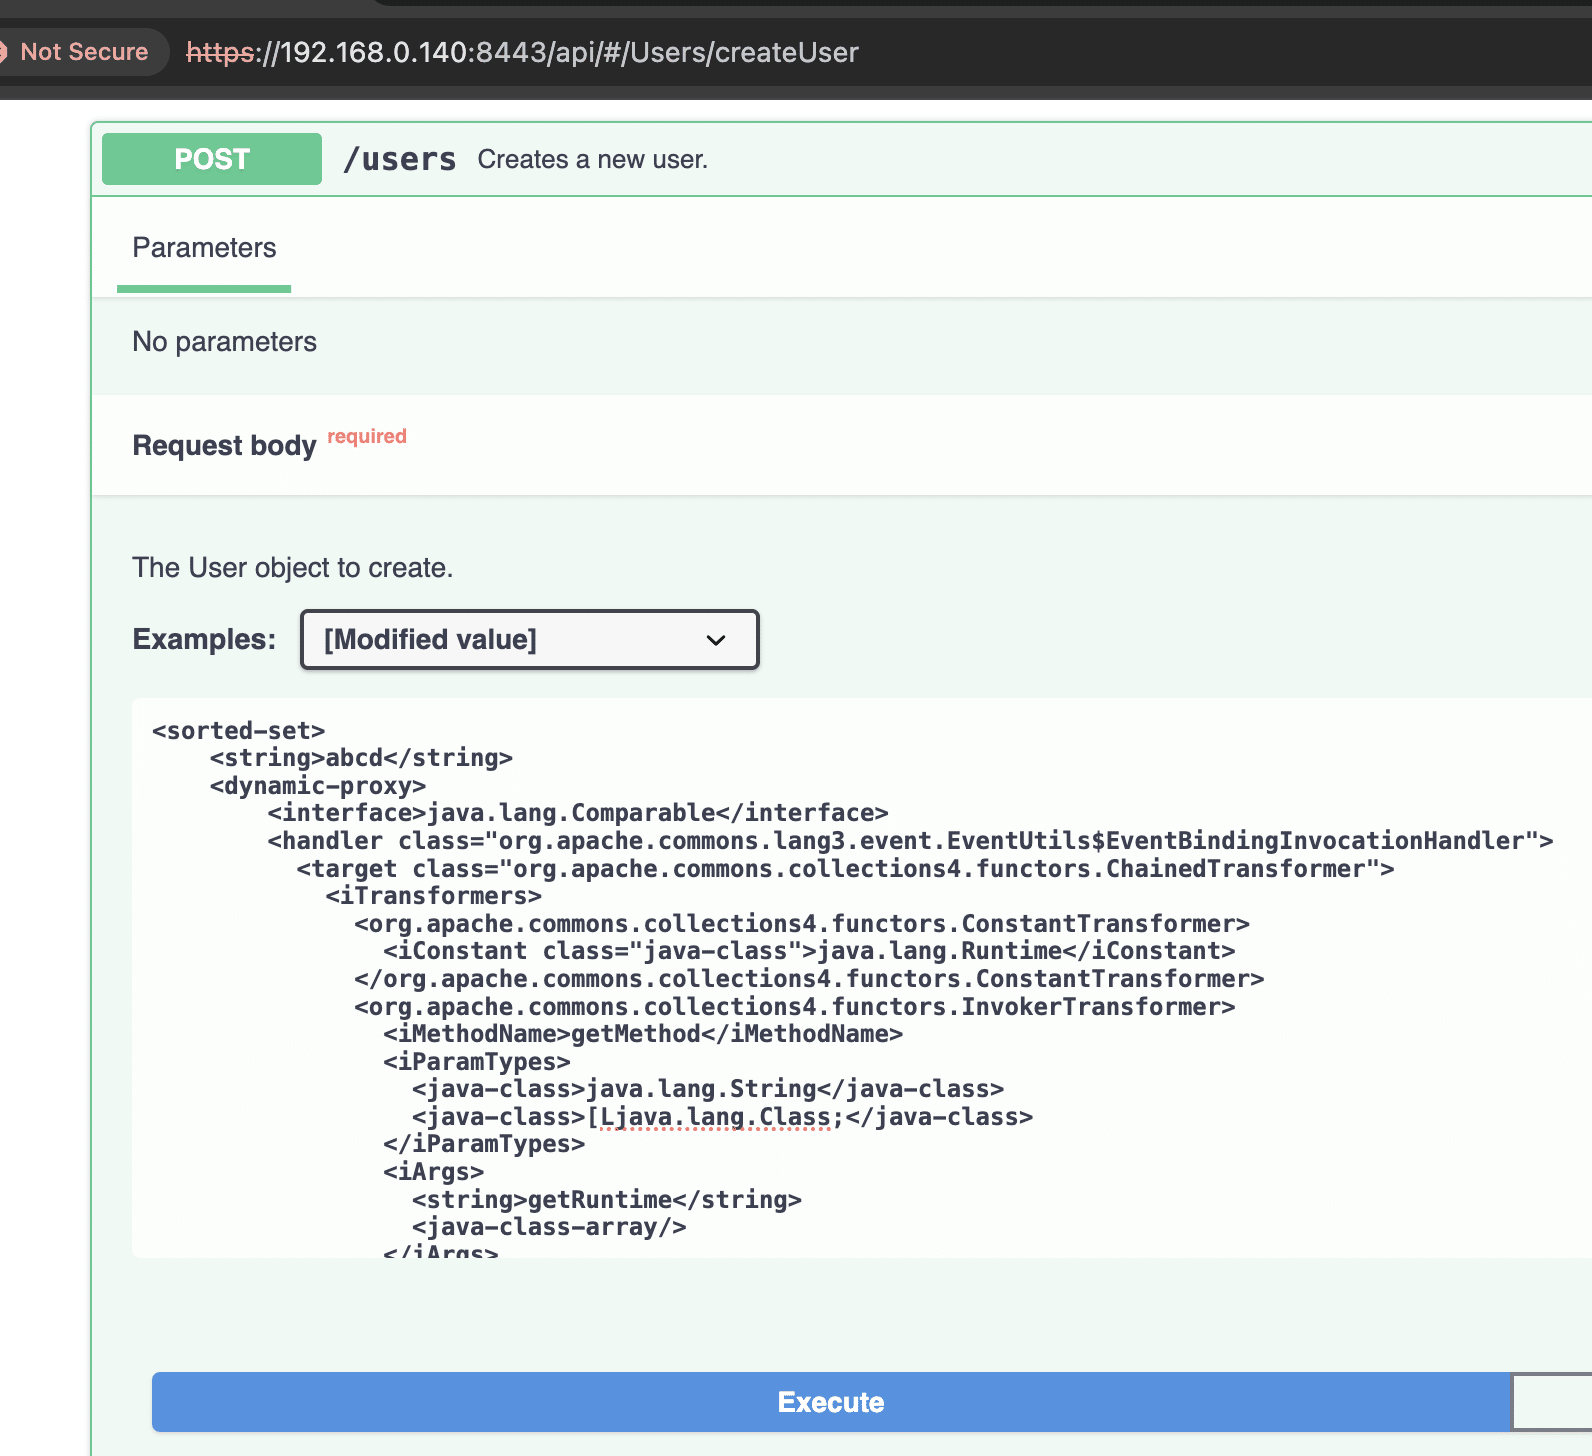Click the opening <dynamic-proxy> line
Viewport: 1592px width, 1456px height.
tap(318, 786)
